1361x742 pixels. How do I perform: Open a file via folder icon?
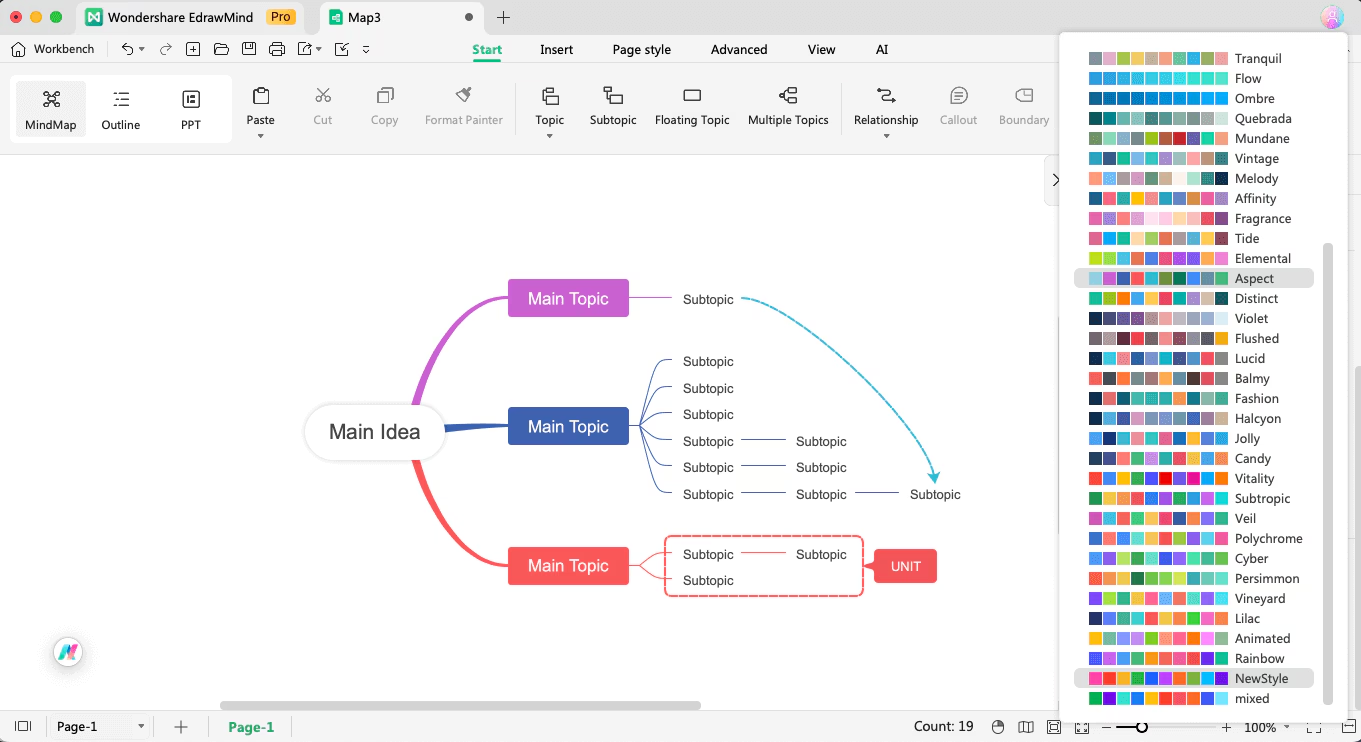221,49
